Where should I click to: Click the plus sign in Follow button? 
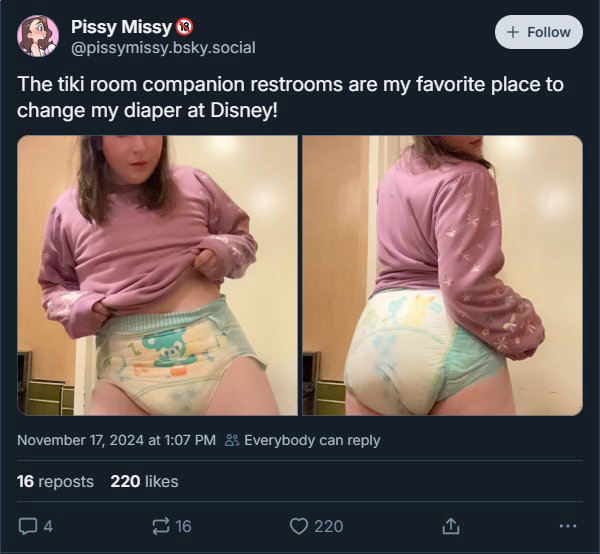(513, 32)
